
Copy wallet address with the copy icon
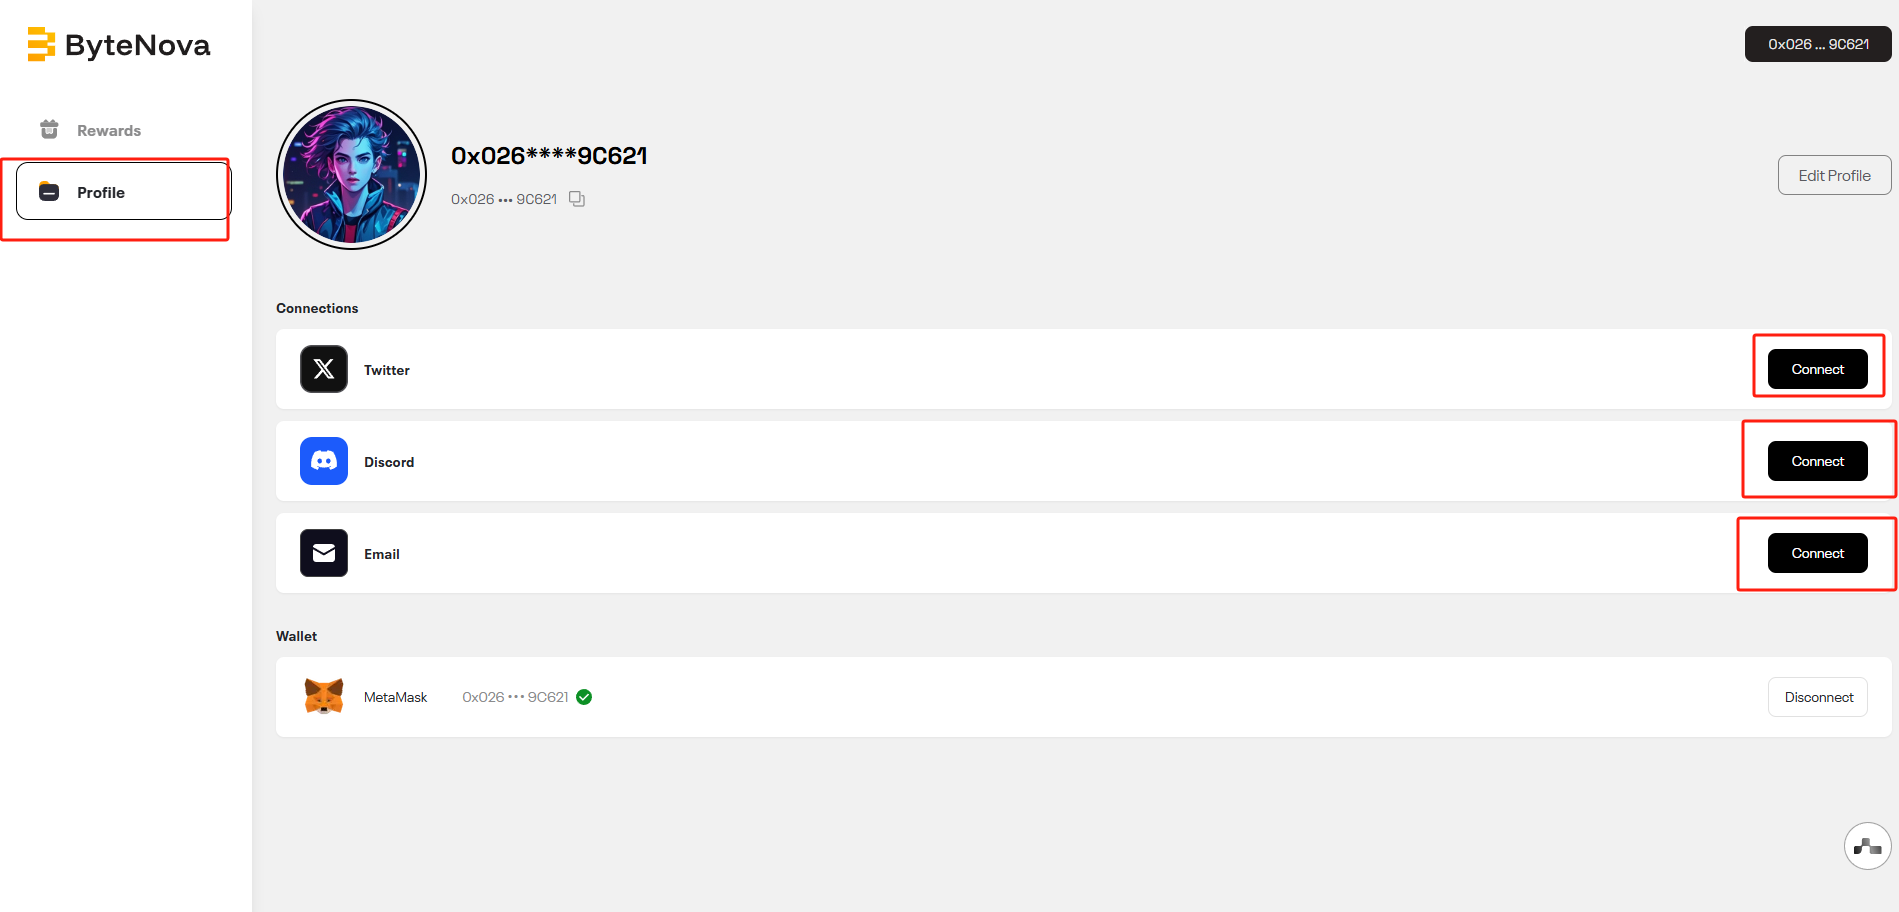[x=577, y=199]
